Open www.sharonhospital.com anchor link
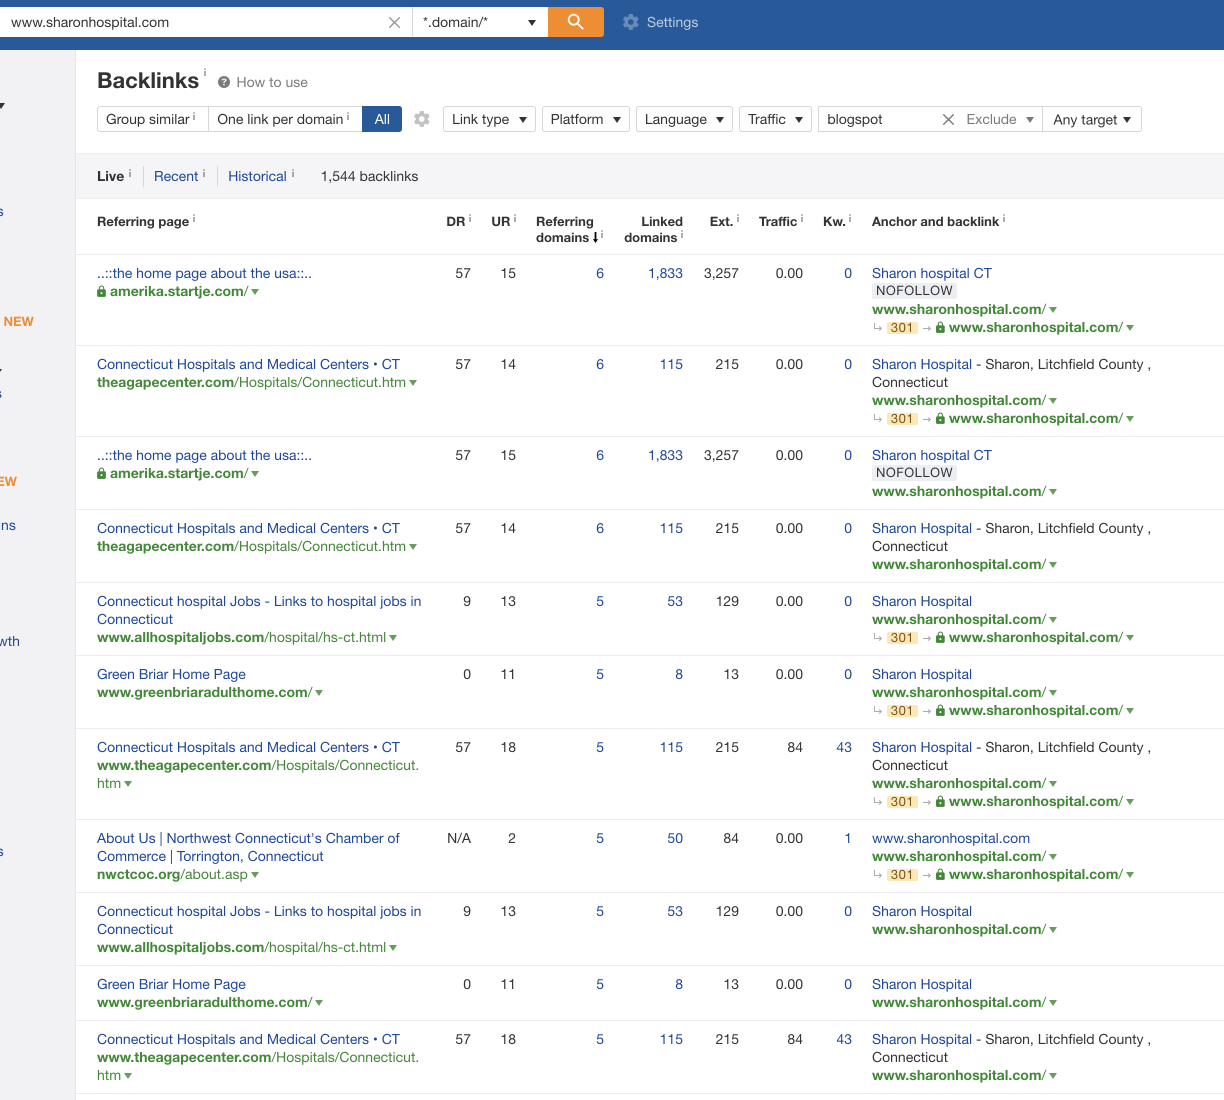 (x=951, y=838)
